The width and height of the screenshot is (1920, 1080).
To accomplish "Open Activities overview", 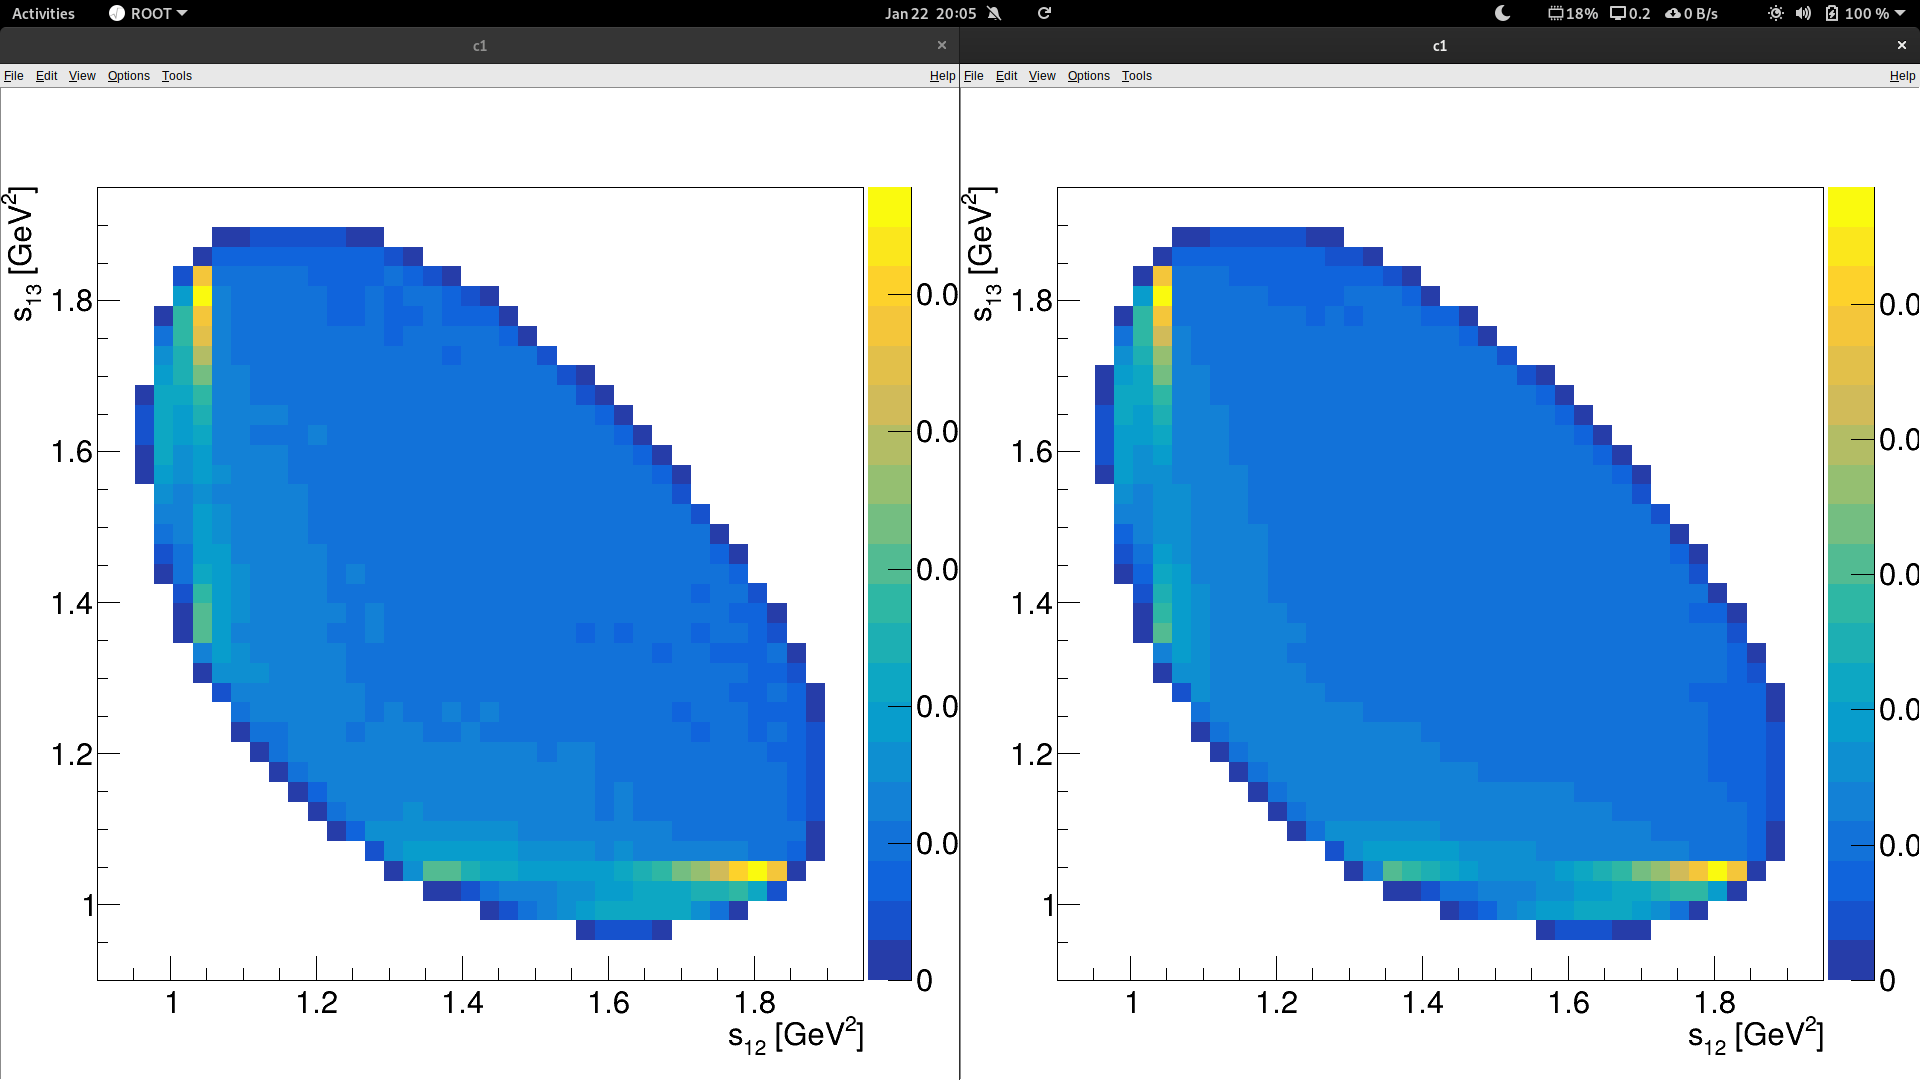I will pyautogui.click(x=43, y=13).
